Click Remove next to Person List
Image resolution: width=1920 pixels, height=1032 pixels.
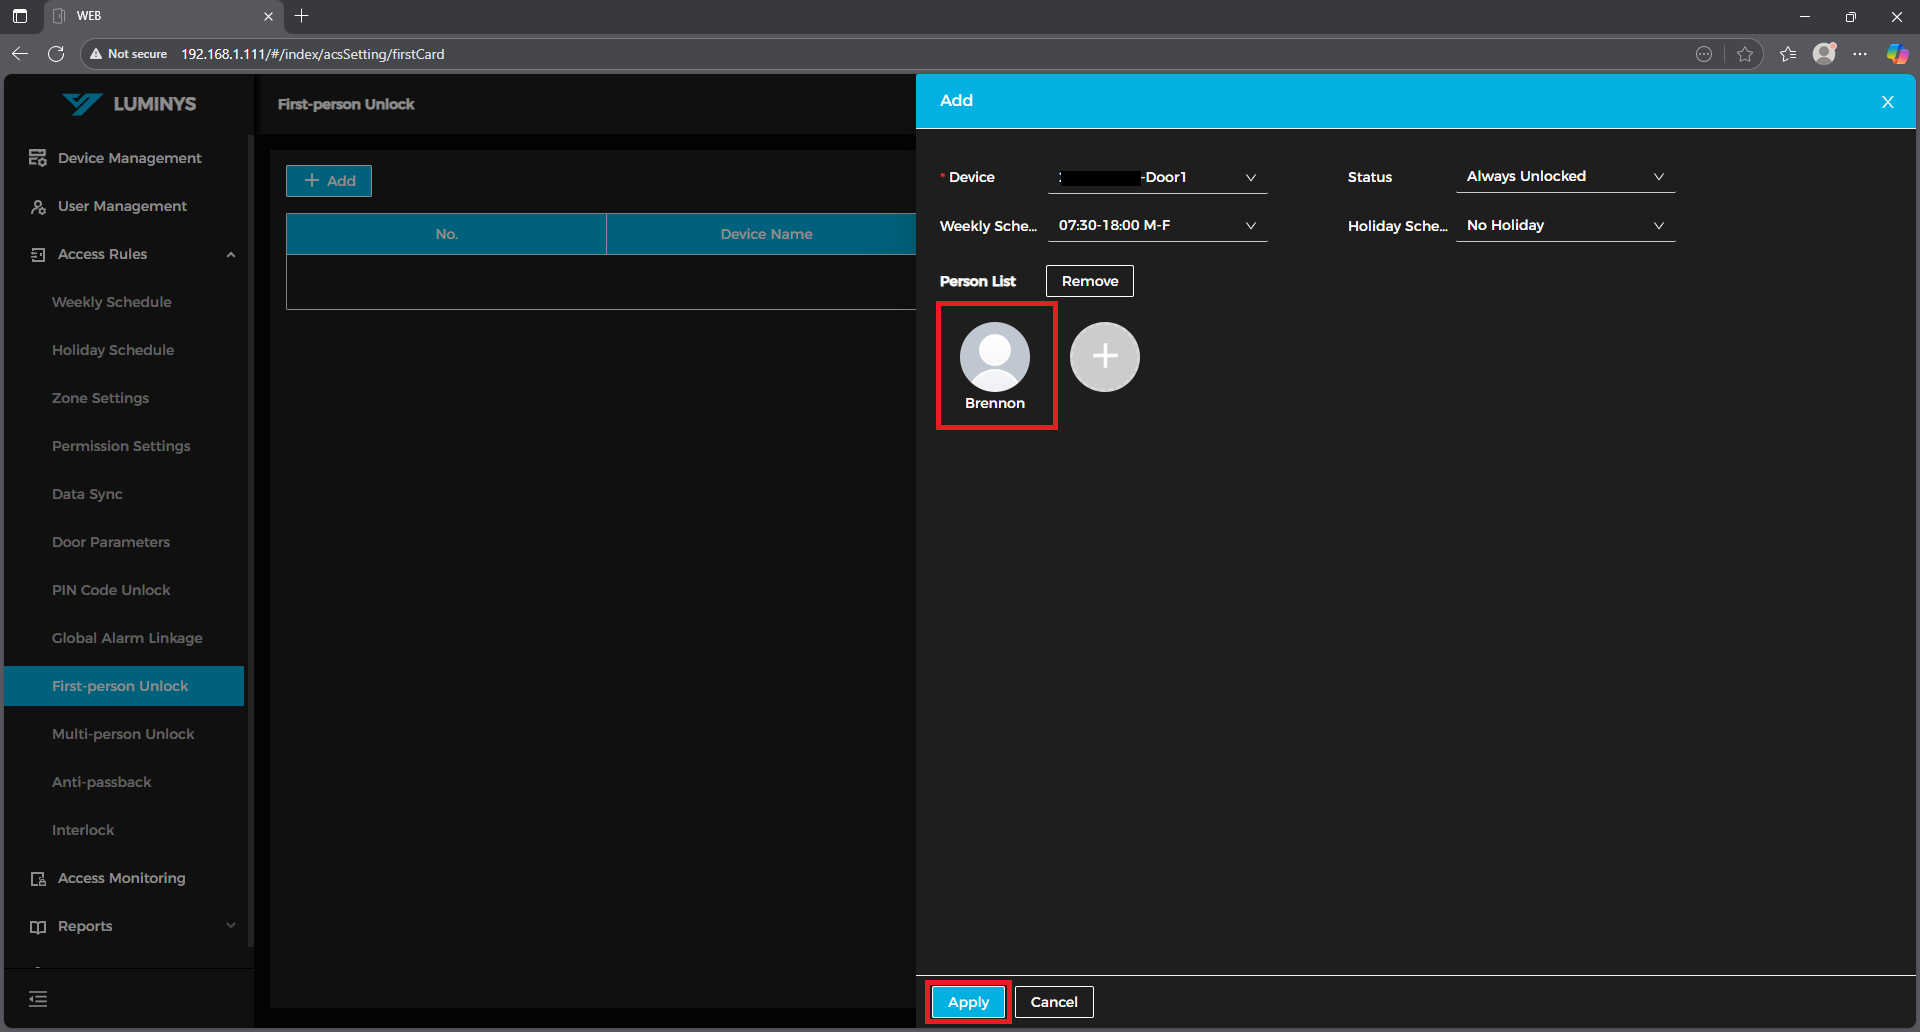[1089, 281]
